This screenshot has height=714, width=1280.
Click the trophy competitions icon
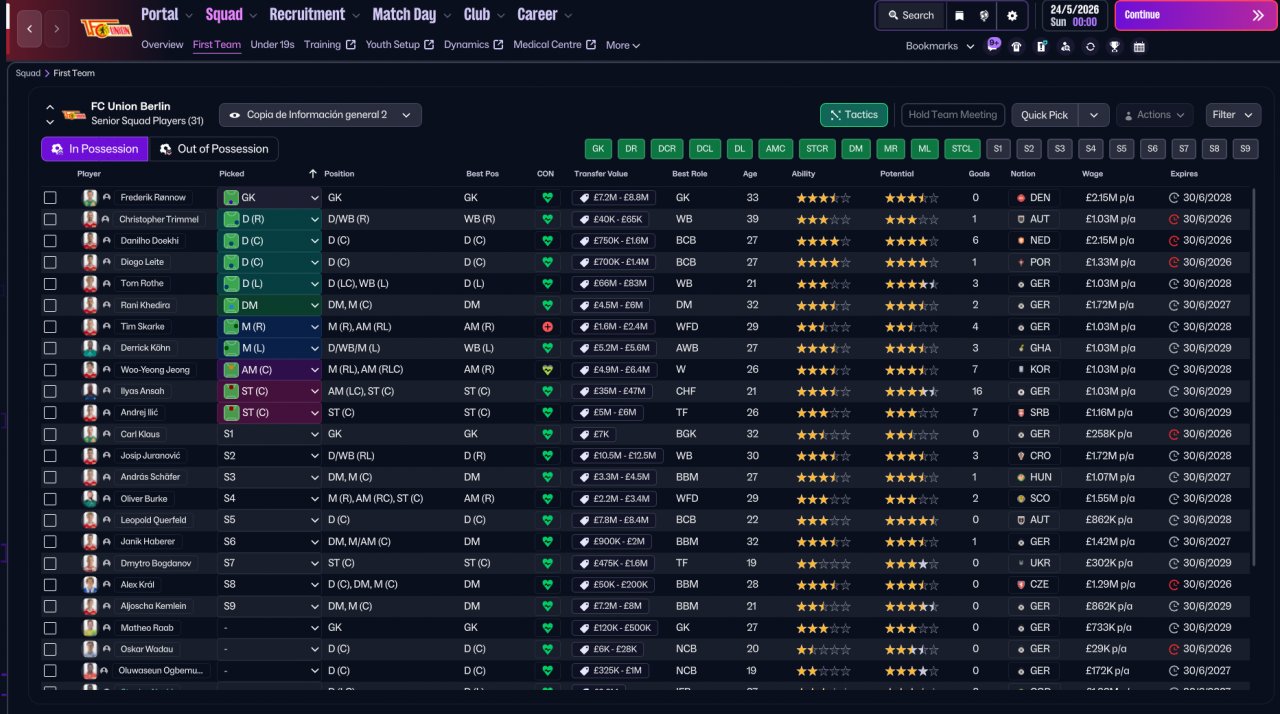pyautogui.click(x=1114, y=46)
